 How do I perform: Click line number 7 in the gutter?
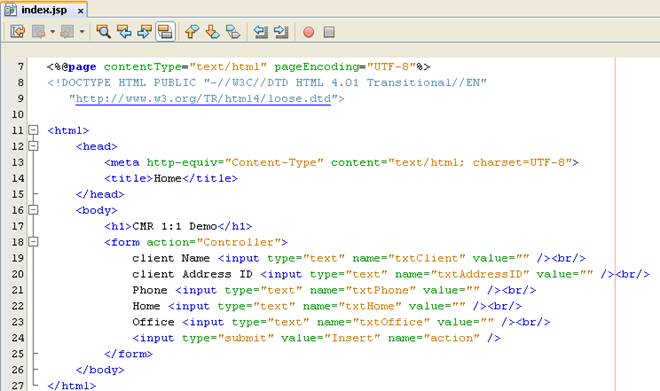click(x=21, y=67)
